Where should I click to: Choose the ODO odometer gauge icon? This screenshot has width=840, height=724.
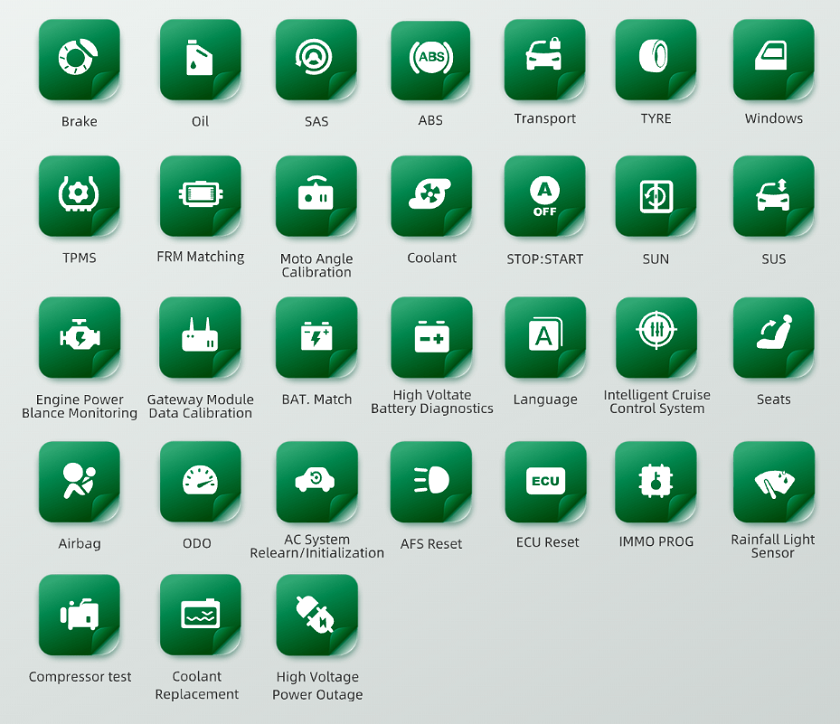[x=200, y=482]
